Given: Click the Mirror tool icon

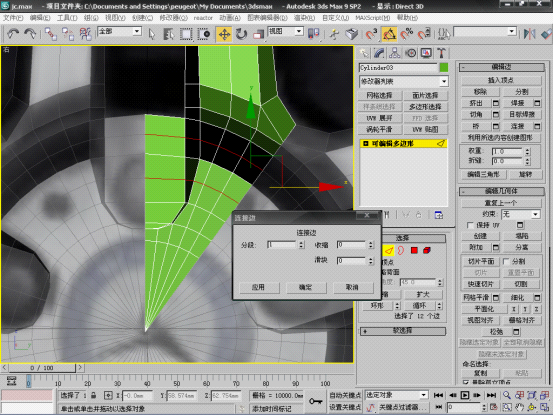Looking at the screenshot, I should [x=529, y=34].
